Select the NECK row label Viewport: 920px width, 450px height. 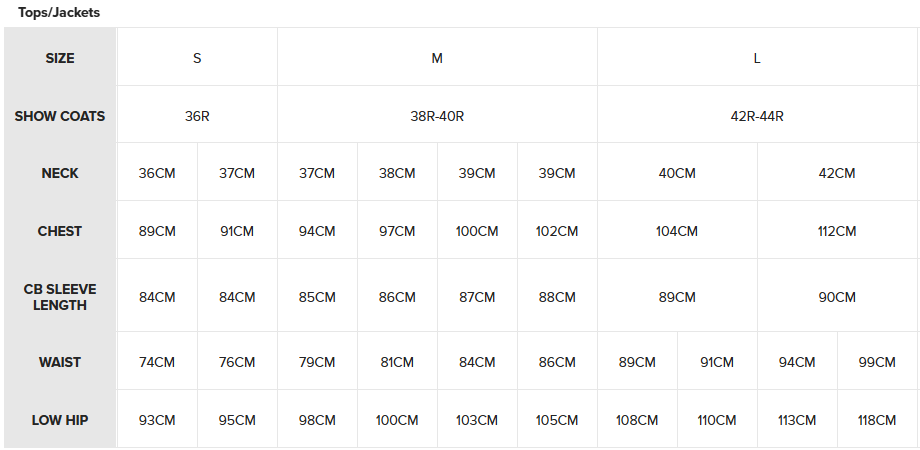[x=60, y=173]
